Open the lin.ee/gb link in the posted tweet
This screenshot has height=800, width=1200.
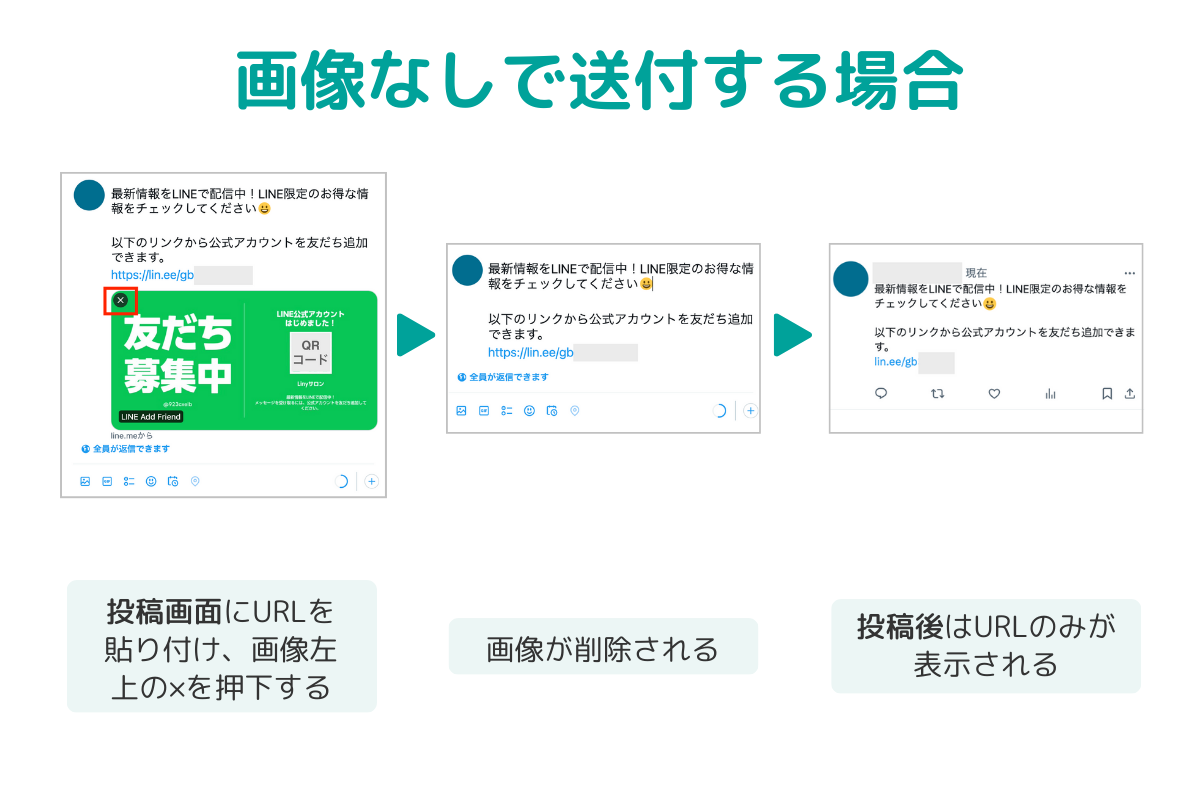tap(896, 362)
